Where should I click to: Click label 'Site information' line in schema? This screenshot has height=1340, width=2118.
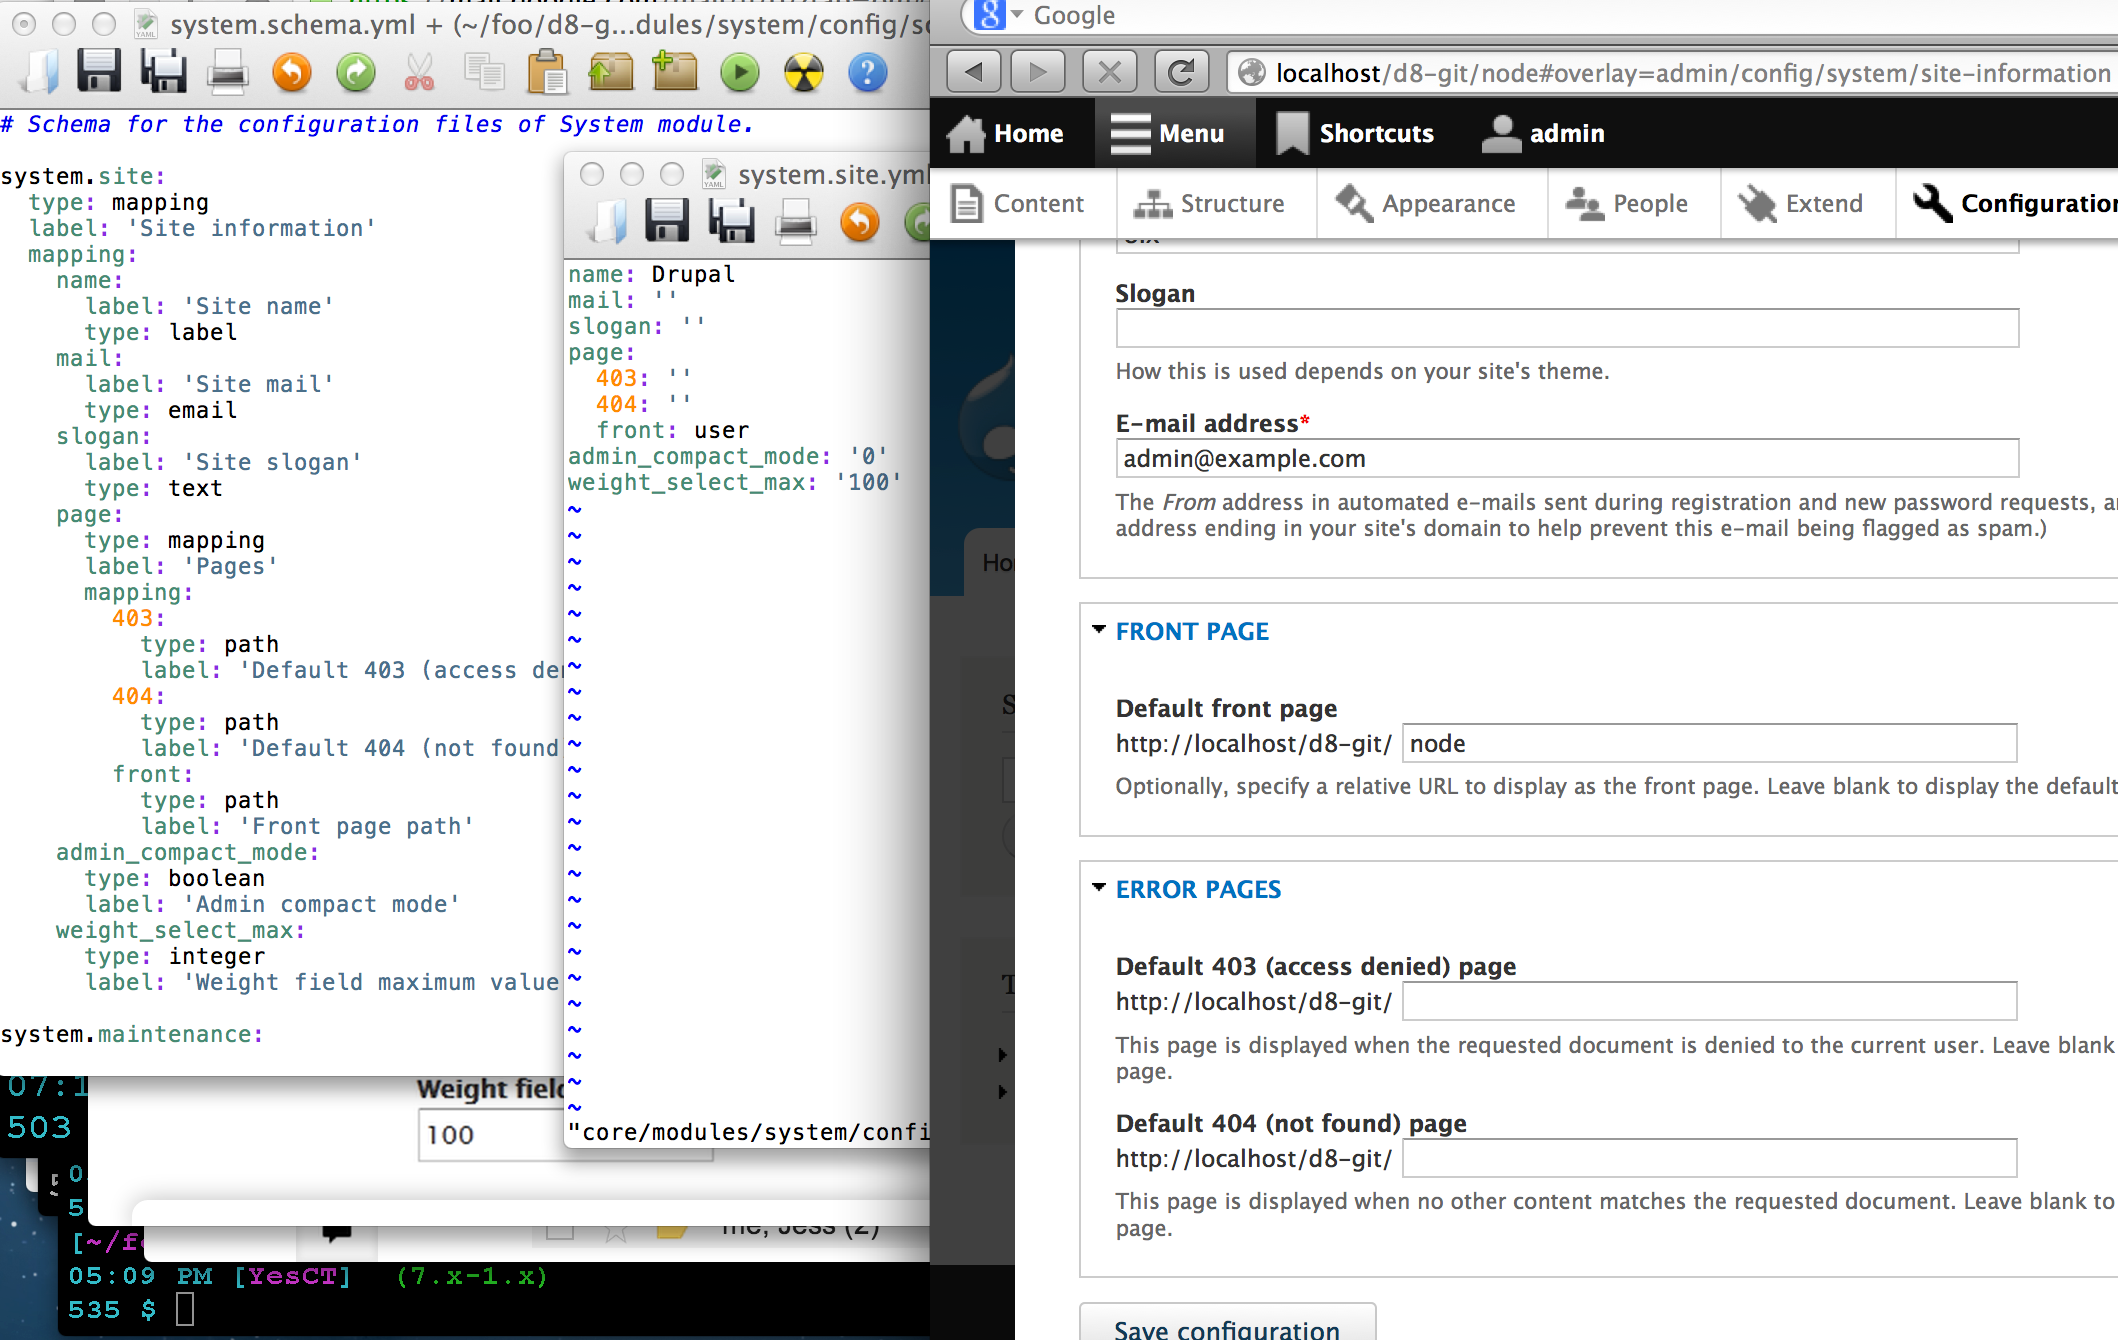coord(202,228)
